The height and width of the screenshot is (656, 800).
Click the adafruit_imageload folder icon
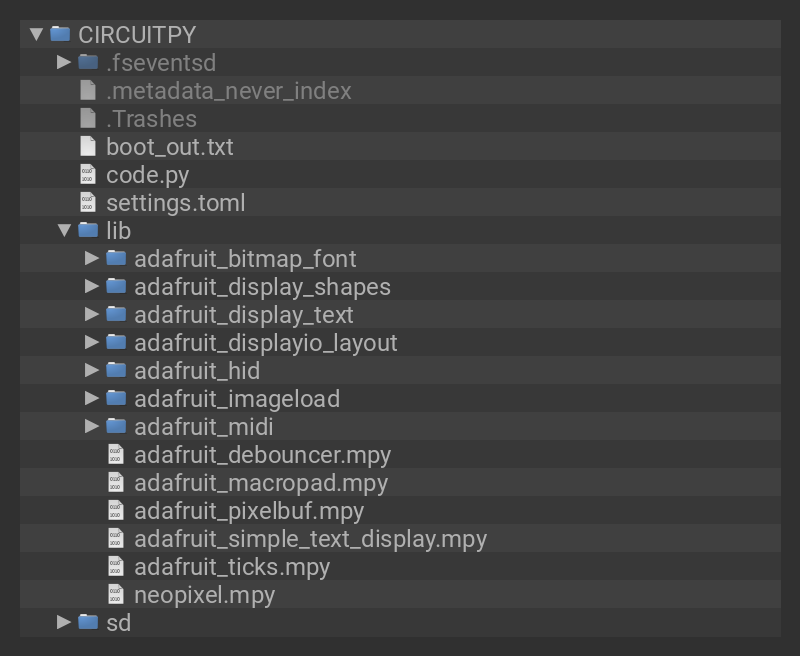coord(116,398)
